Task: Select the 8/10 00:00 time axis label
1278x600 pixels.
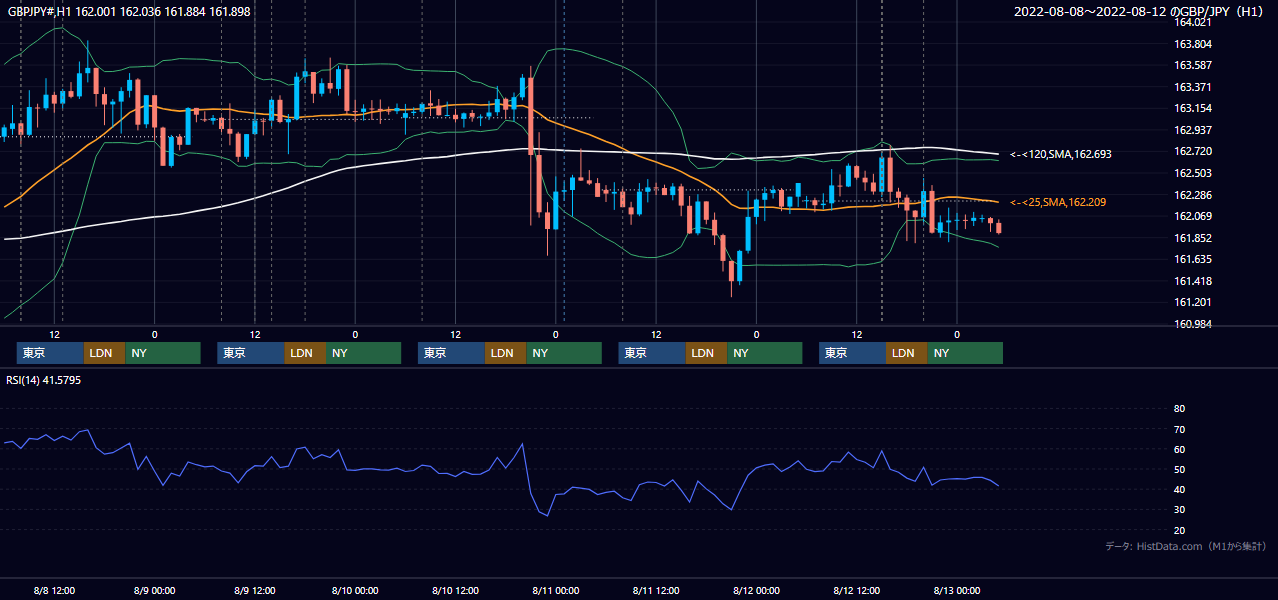Action: point(355,590)
